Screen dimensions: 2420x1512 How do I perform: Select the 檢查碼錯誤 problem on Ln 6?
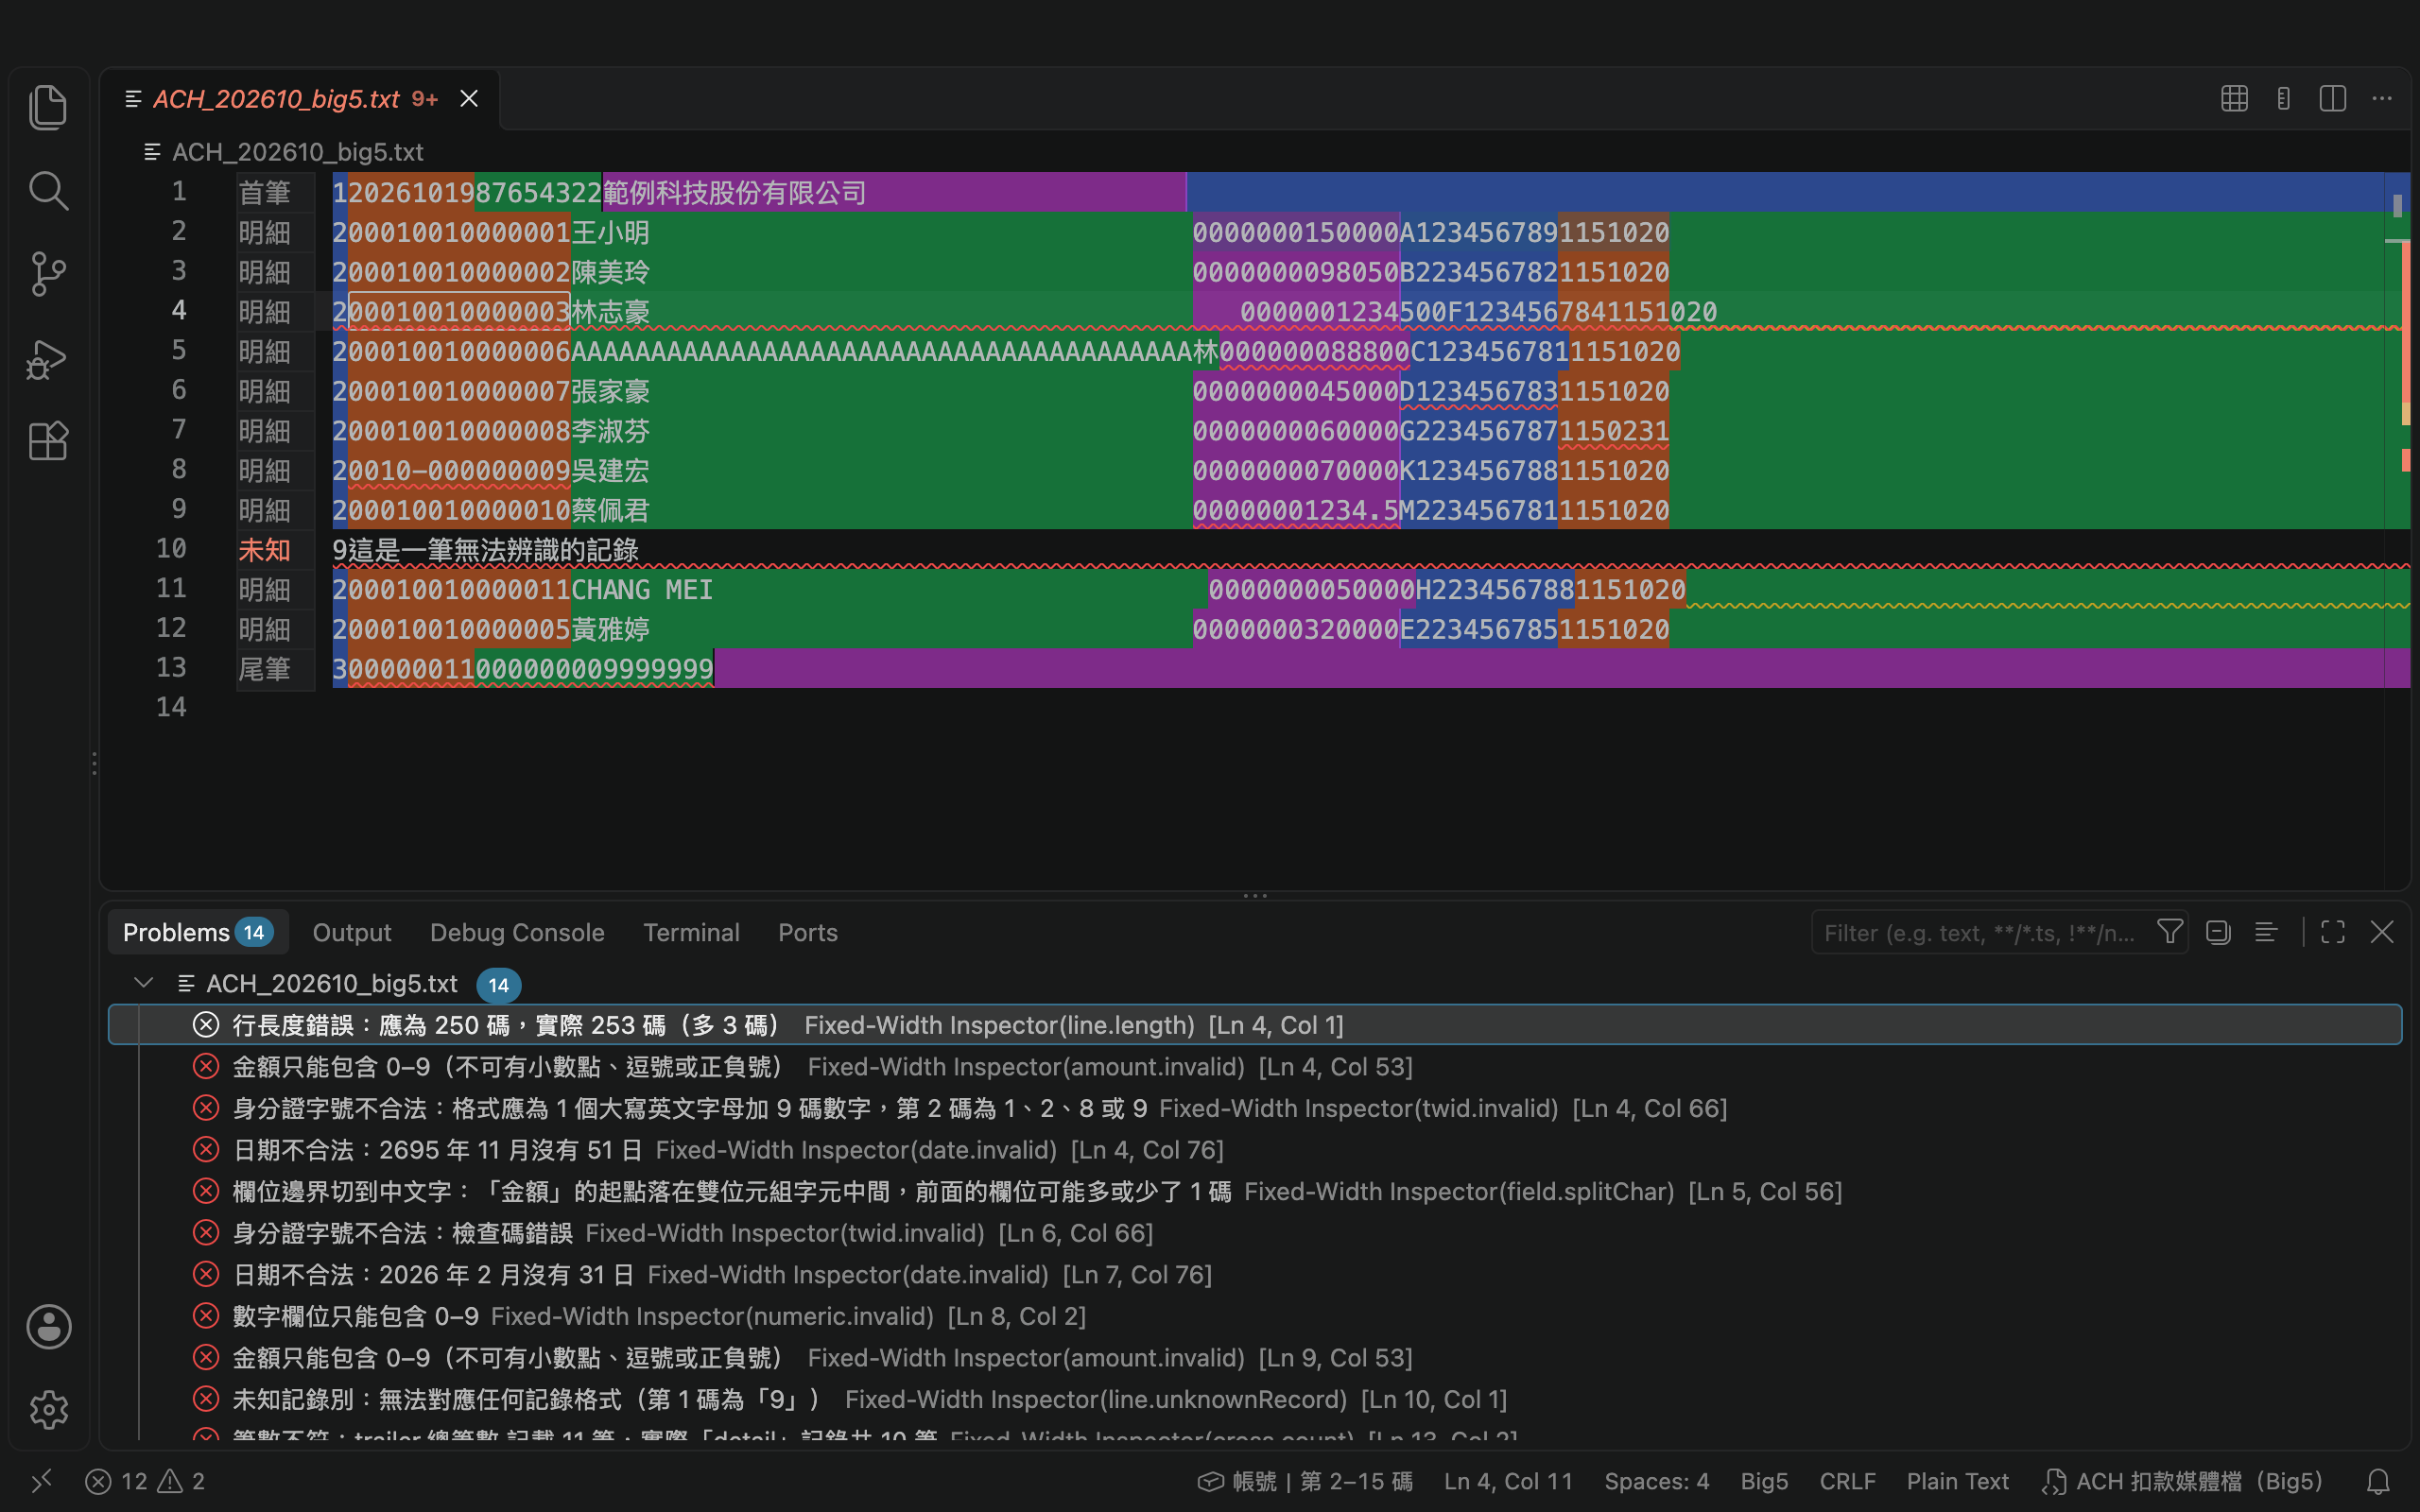1255,1233
